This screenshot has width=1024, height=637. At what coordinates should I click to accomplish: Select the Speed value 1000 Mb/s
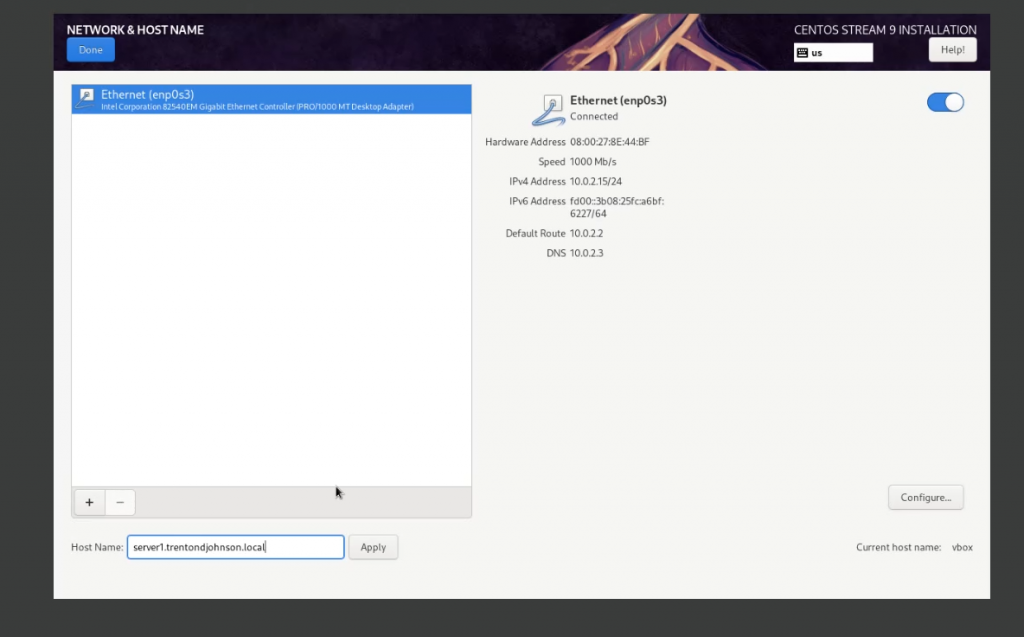click(593, 161)
